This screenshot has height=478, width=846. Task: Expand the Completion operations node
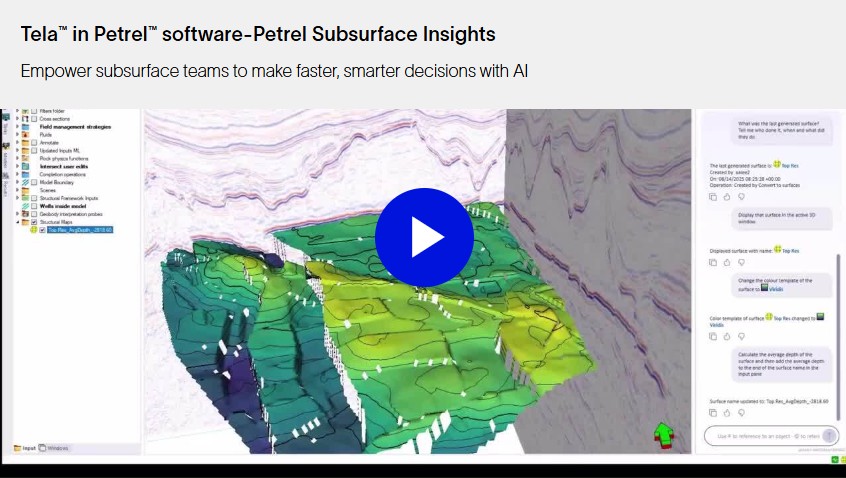[17, 174]
